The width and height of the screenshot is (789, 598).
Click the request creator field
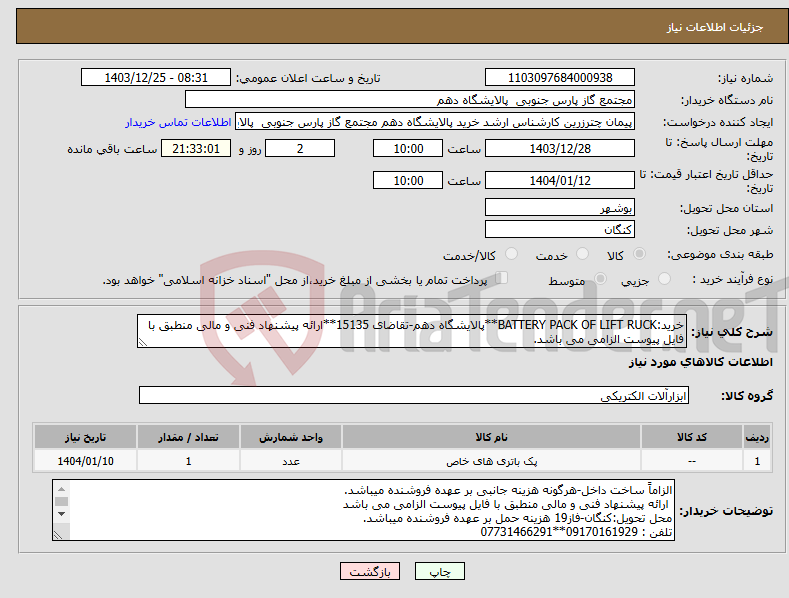[435, 122]
